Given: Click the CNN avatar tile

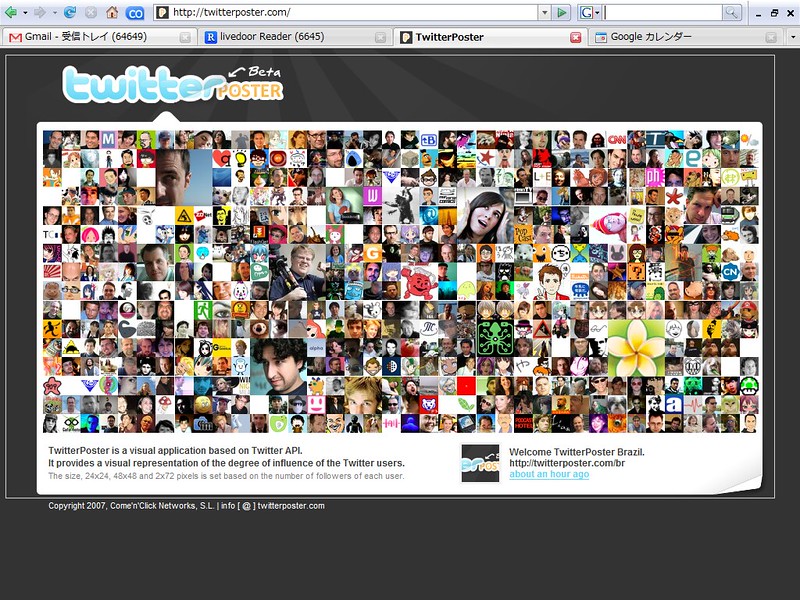Looking at the screenshot, I should coord(616,139).
